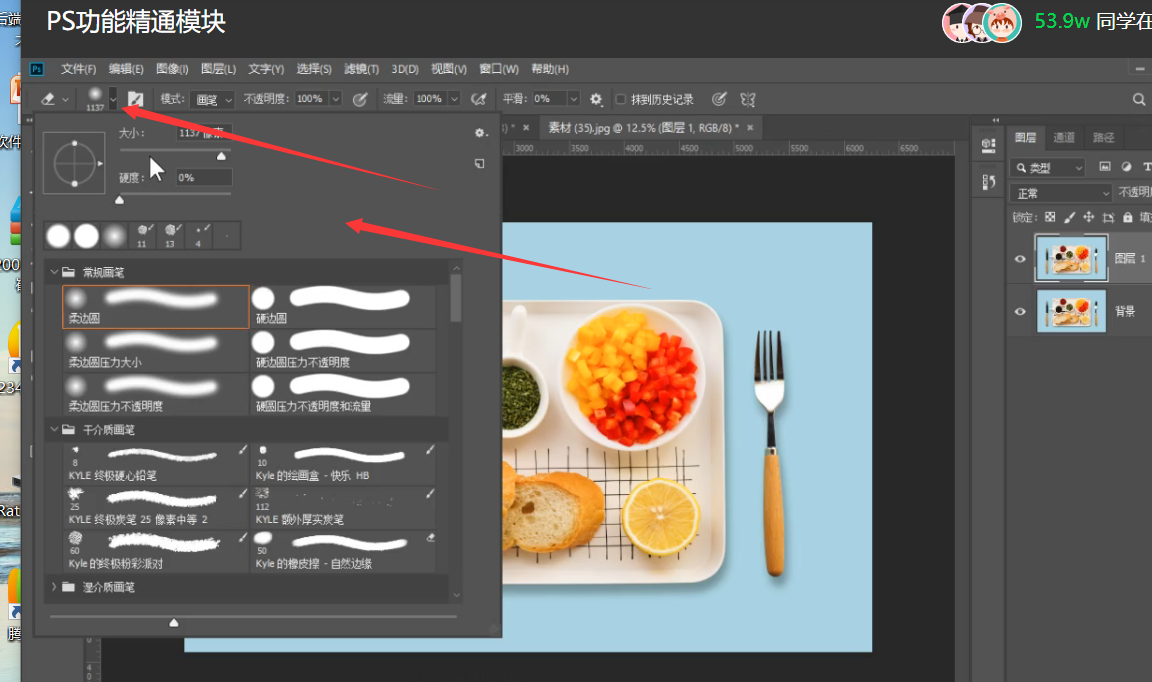Select KYLE 额外厚实炭笔 brush
This screenshot has height=682, width=1152.
pos(343,507)
